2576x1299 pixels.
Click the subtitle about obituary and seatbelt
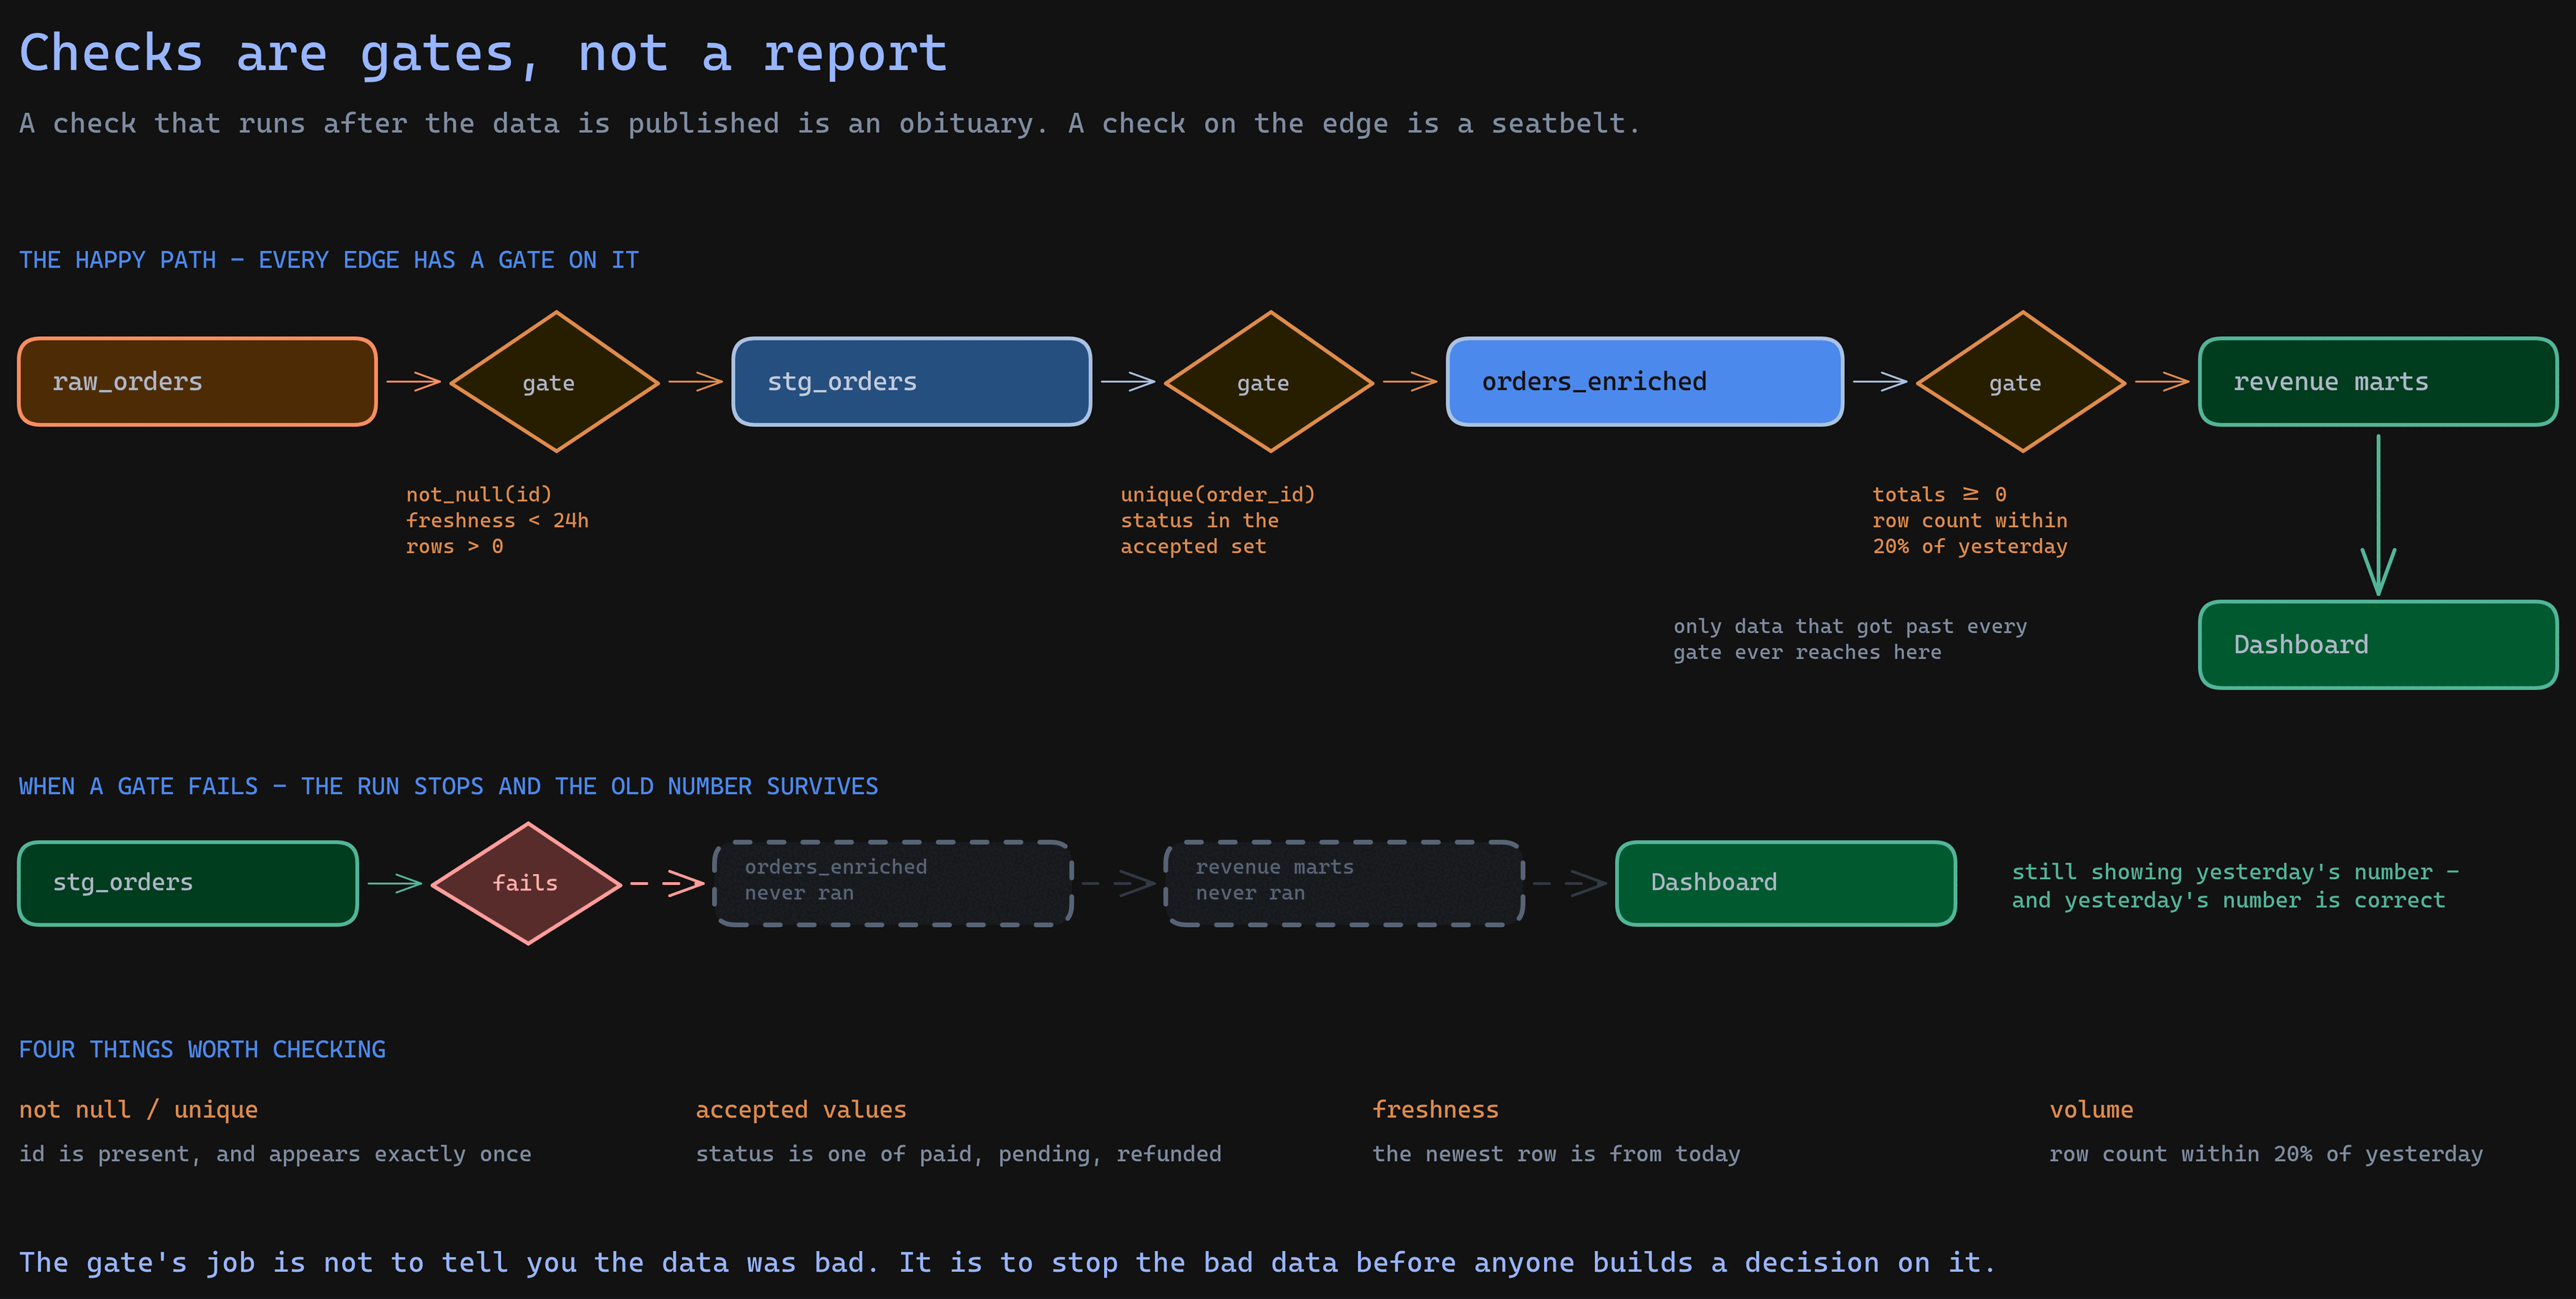click(x=830, y=124)
